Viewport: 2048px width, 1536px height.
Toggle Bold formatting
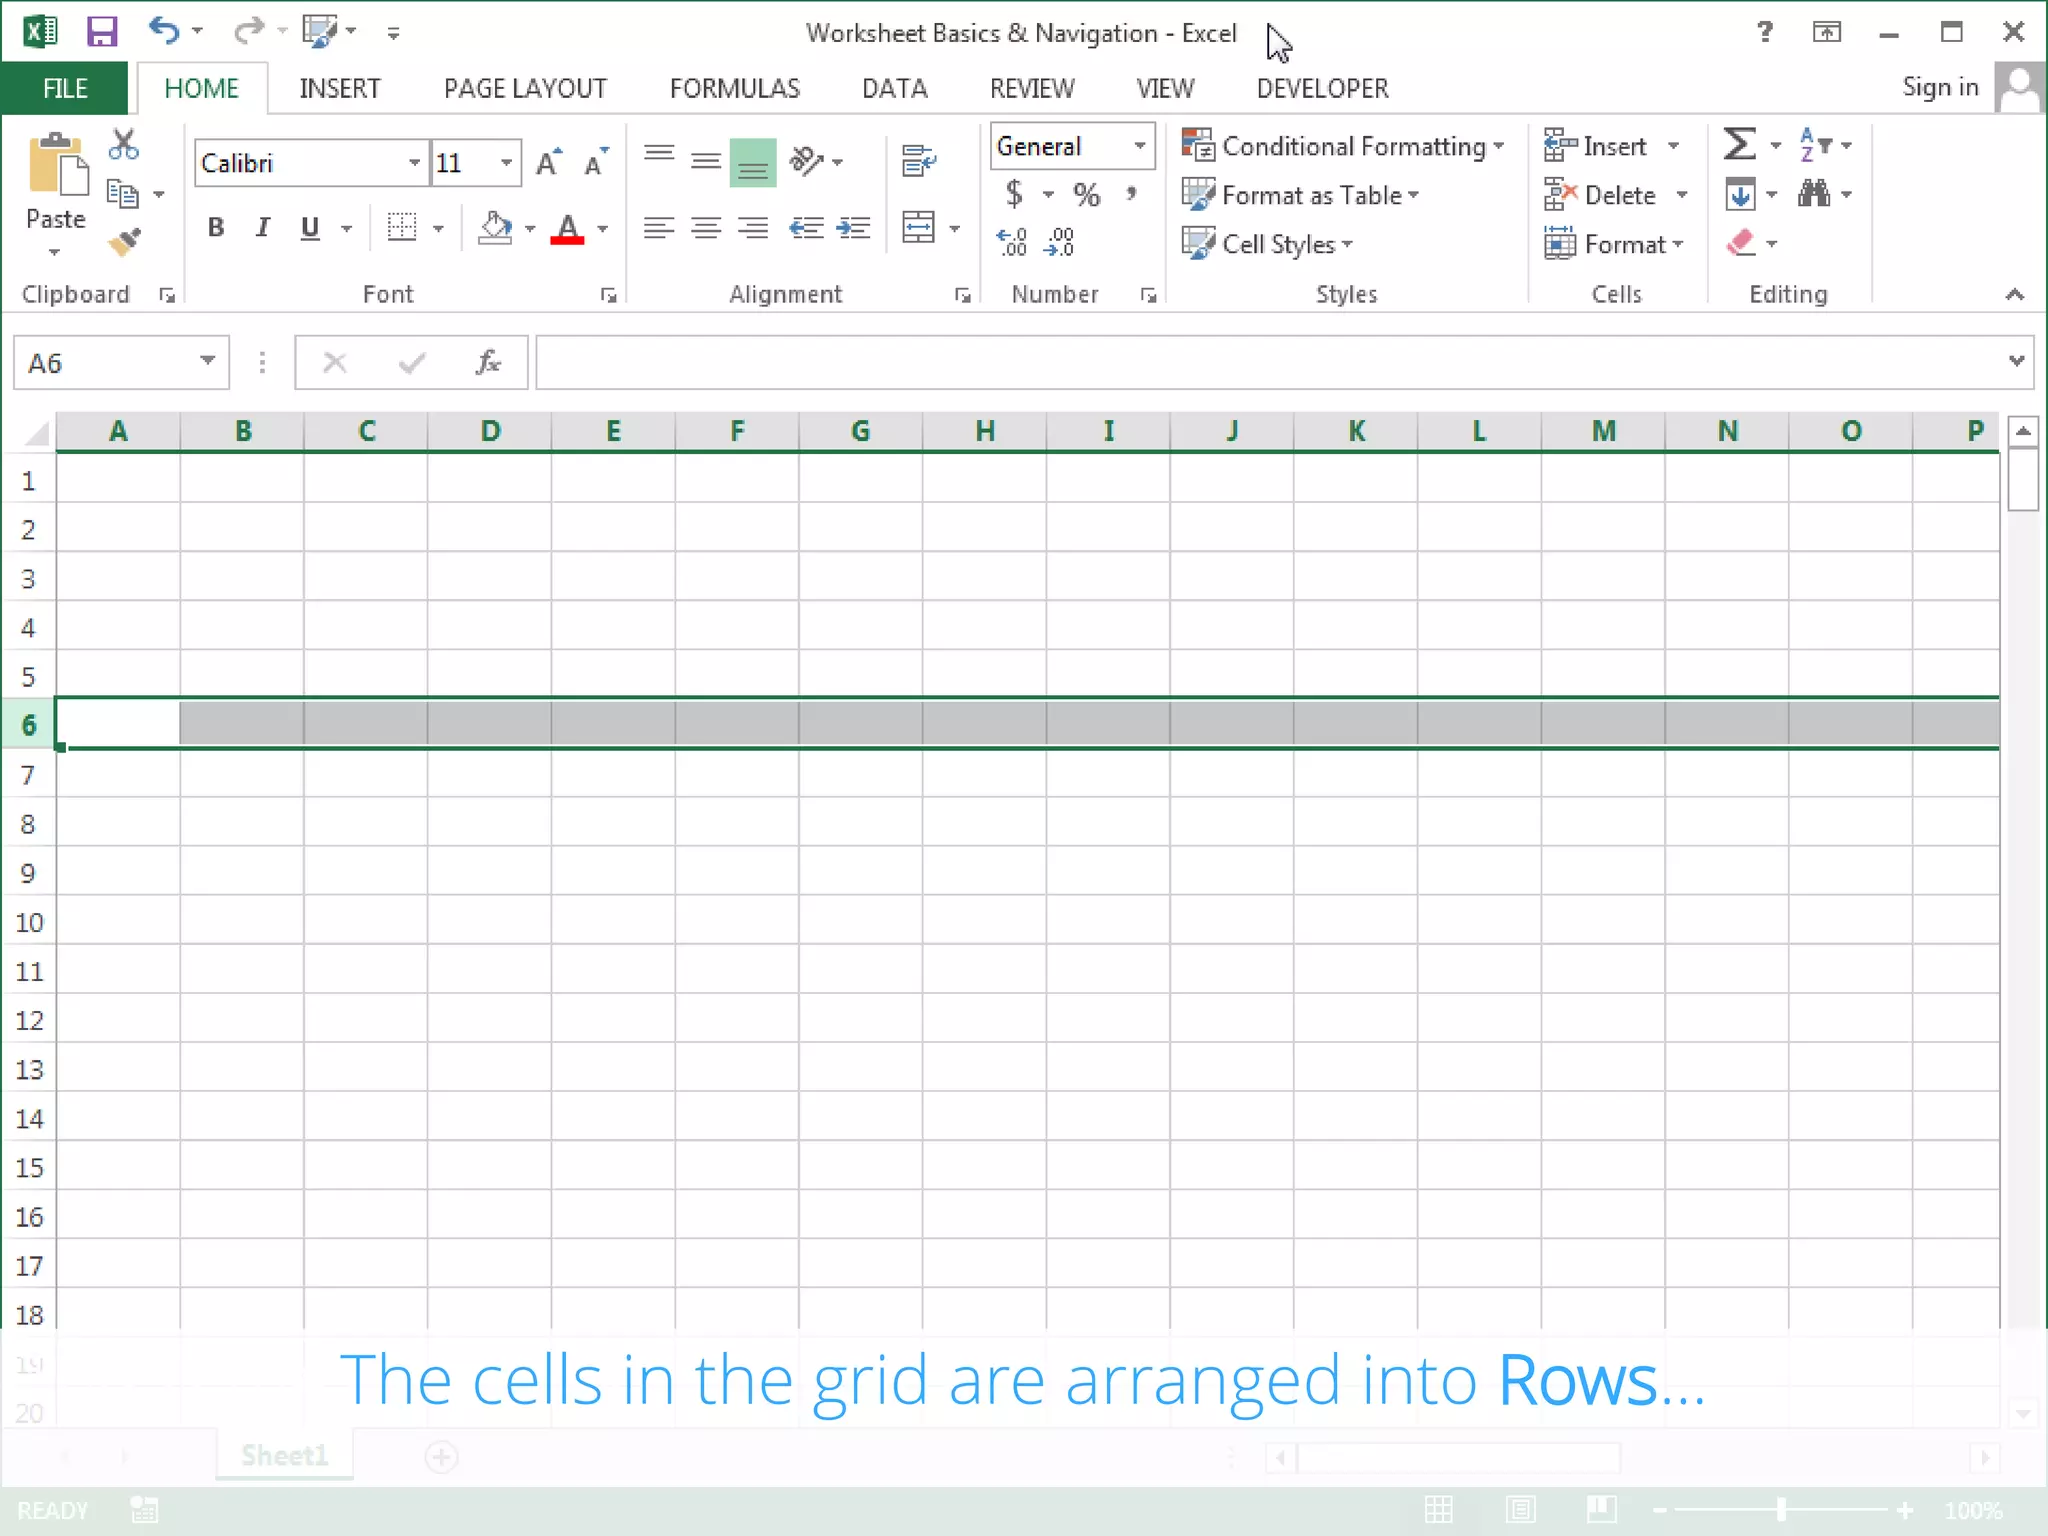point(215,228)
